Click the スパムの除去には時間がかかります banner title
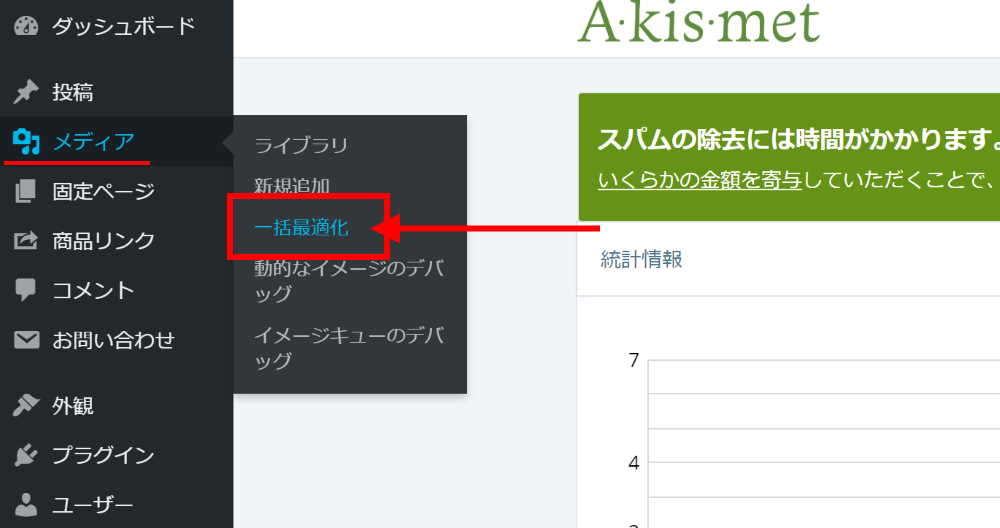Screen dimensions: 1000x528 [x=795, y=139]
